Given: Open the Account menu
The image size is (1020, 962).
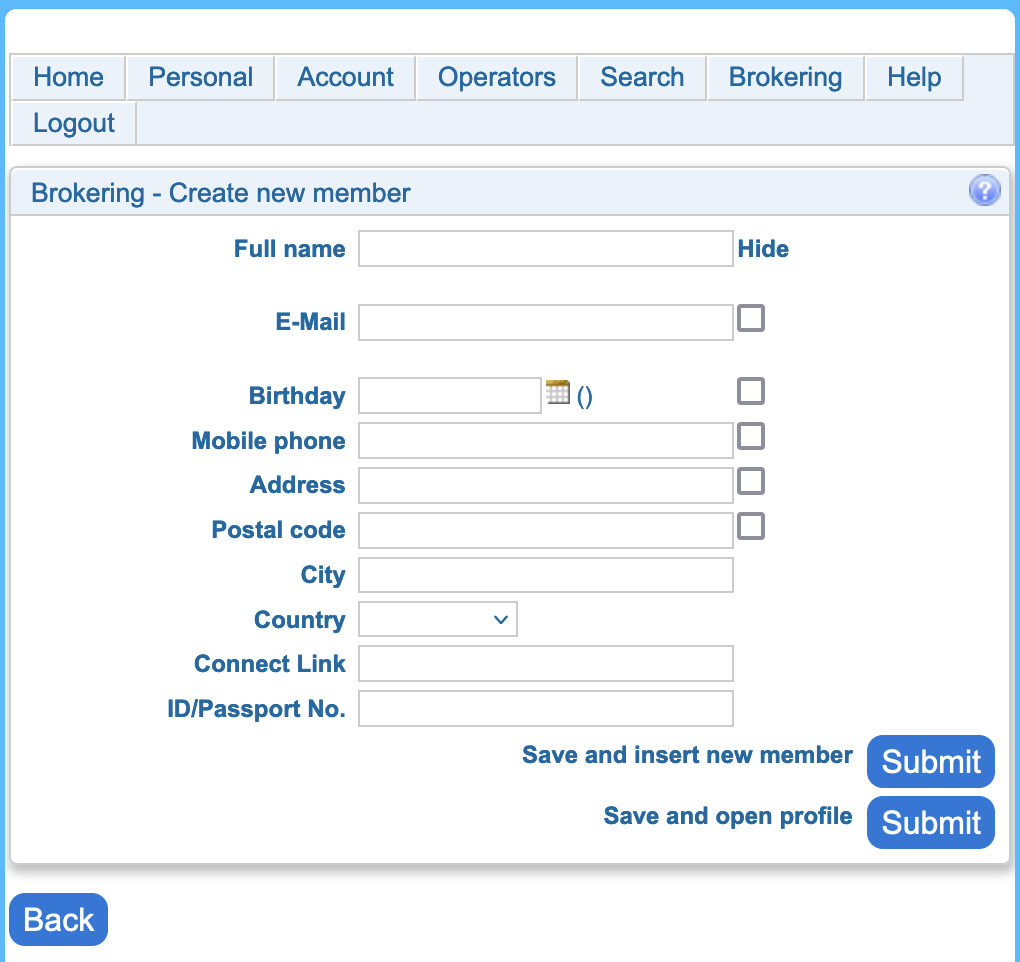Looking at the screenshot, I should tap(345, 77).
